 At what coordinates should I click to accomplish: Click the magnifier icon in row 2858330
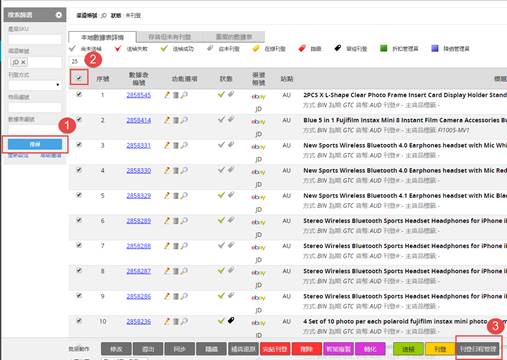184,170
